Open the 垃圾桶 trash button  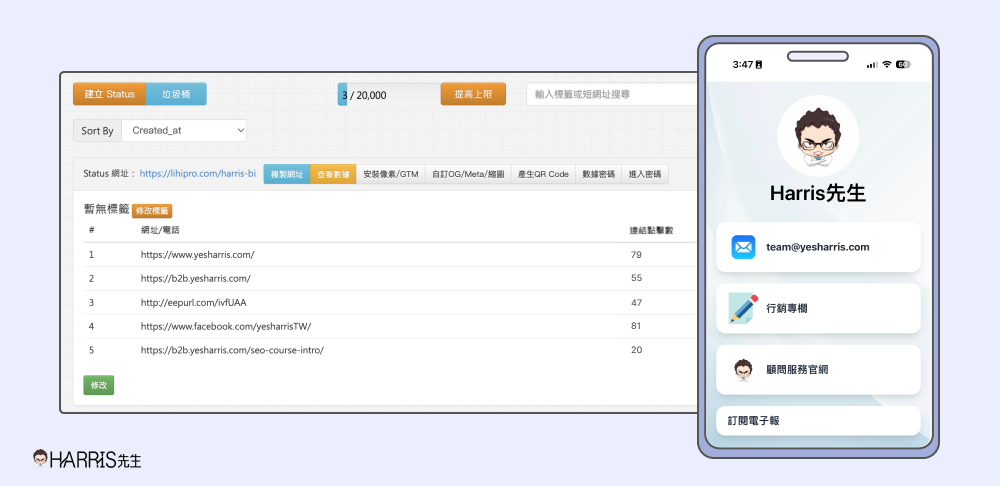pos(176,94)
